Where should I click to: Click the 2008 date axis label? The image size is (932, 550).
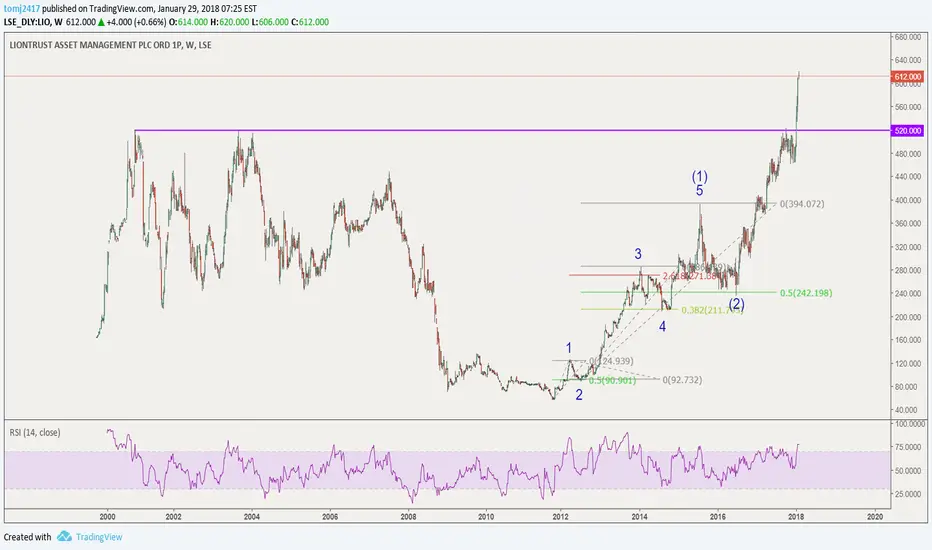pos(408,517)
